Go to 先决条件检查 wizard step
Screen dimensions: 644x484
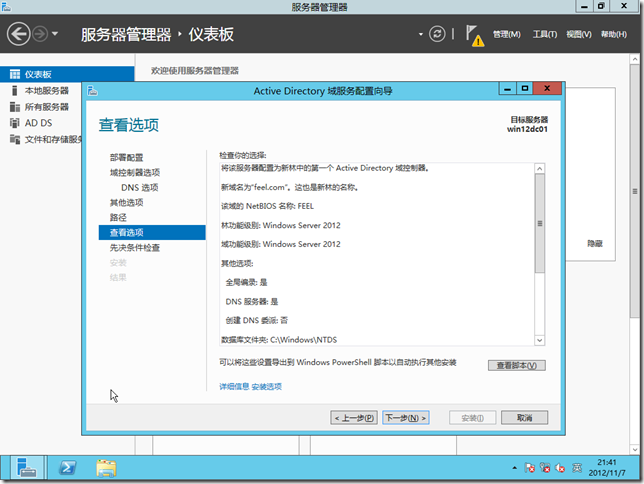click(x=135, y=248)
